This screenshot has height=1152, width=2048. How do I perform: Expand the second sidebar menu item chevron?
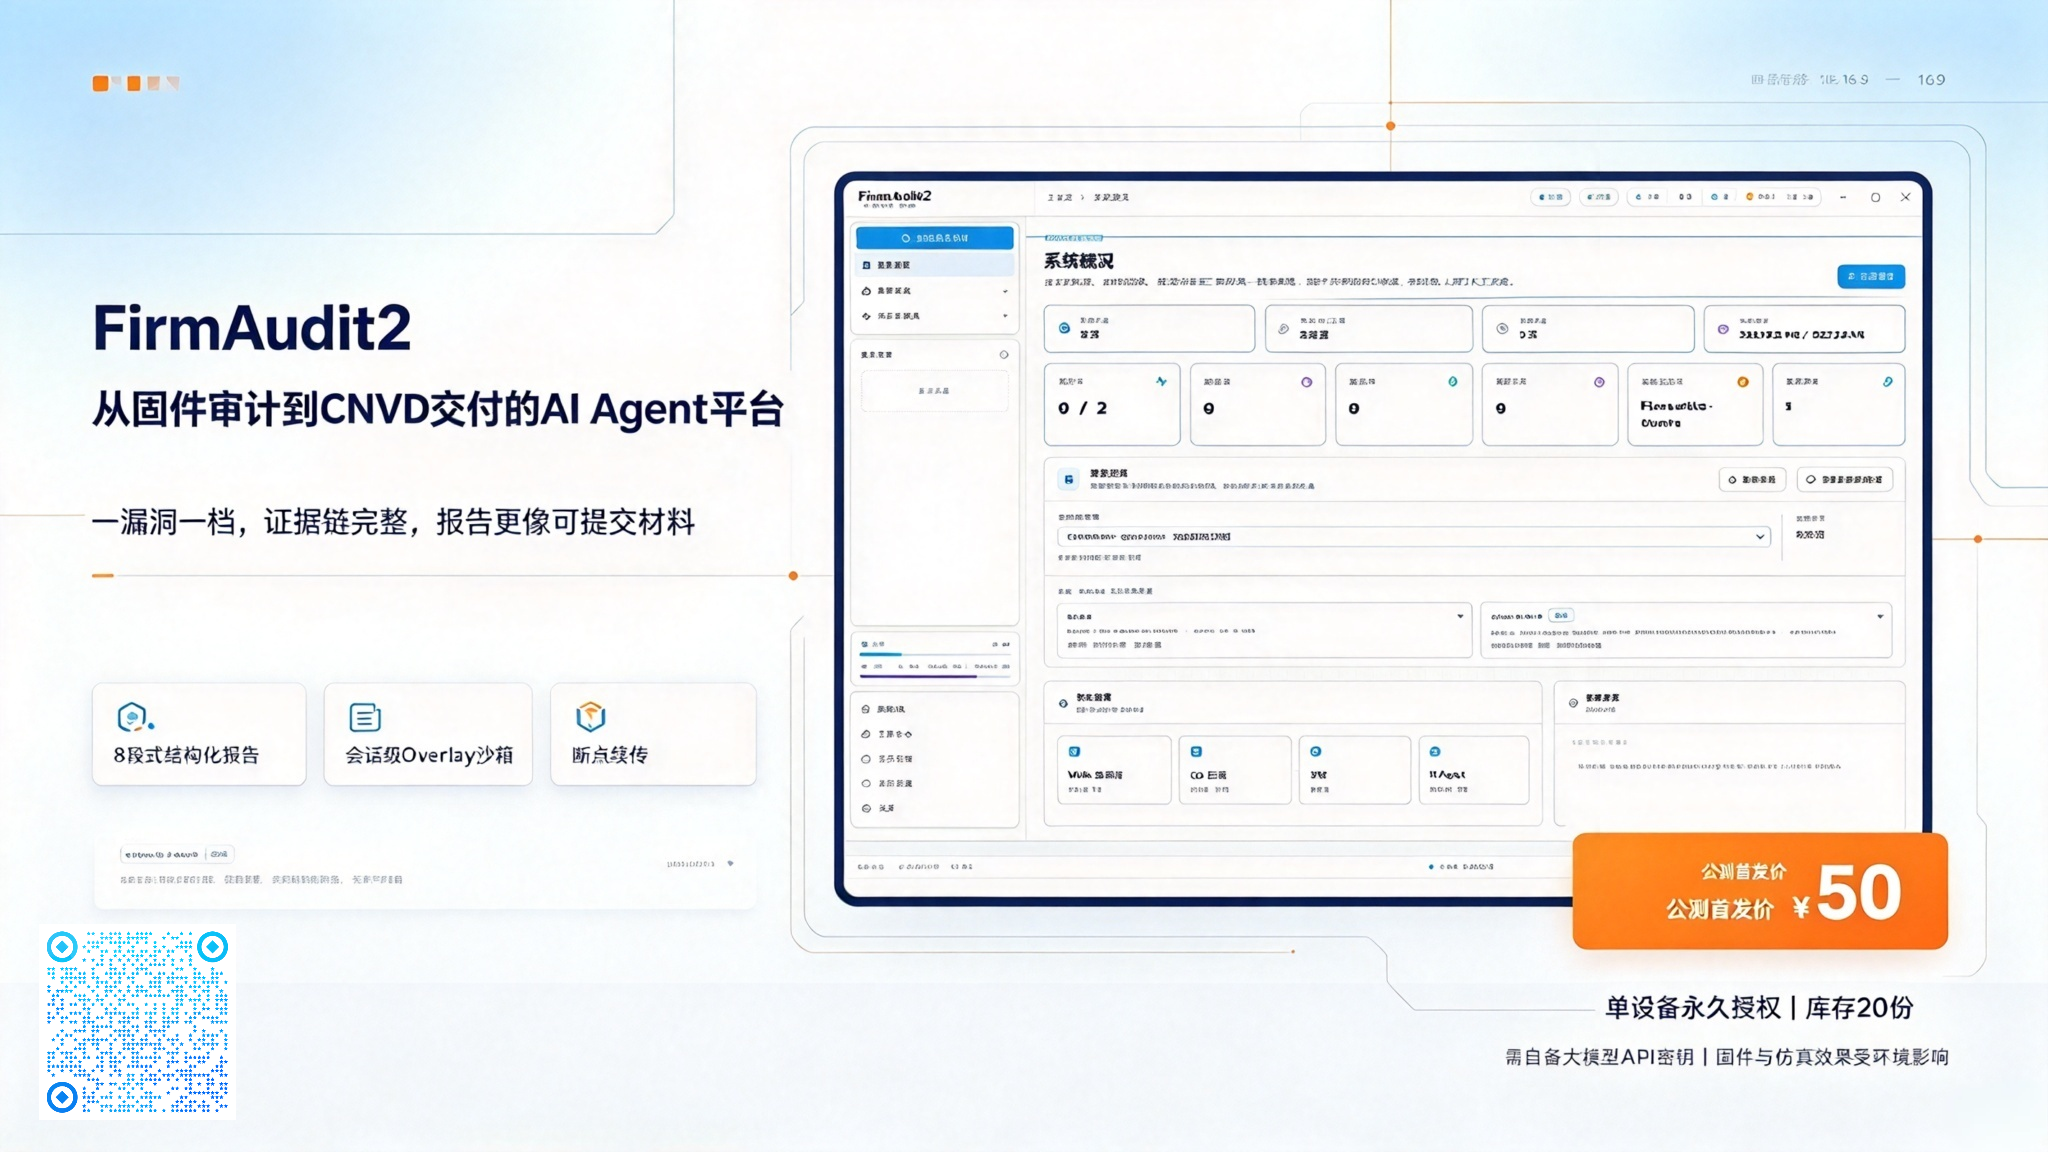point(1005,291)
